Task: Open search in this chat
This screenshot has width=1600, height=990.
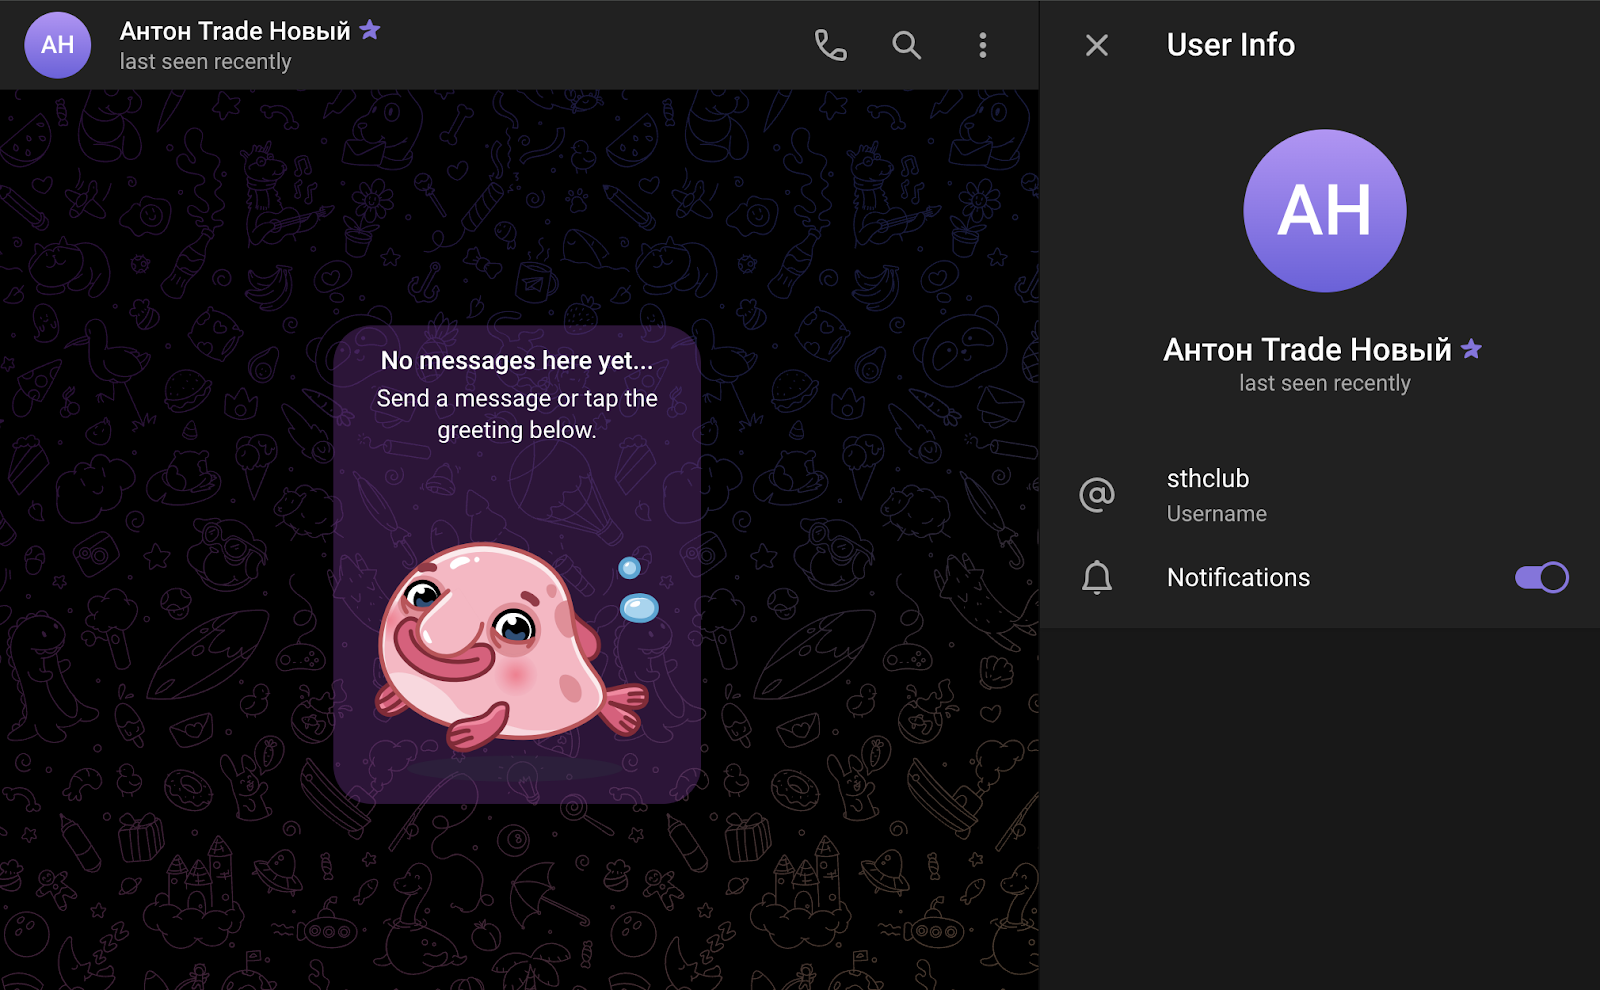Action: pyautogui.click(x=906, y=45)
